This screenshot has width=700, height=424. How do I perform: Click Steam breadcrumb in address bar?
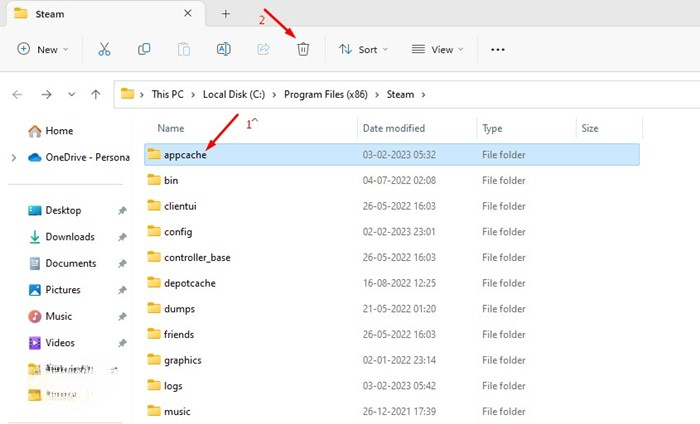[400, 94]
